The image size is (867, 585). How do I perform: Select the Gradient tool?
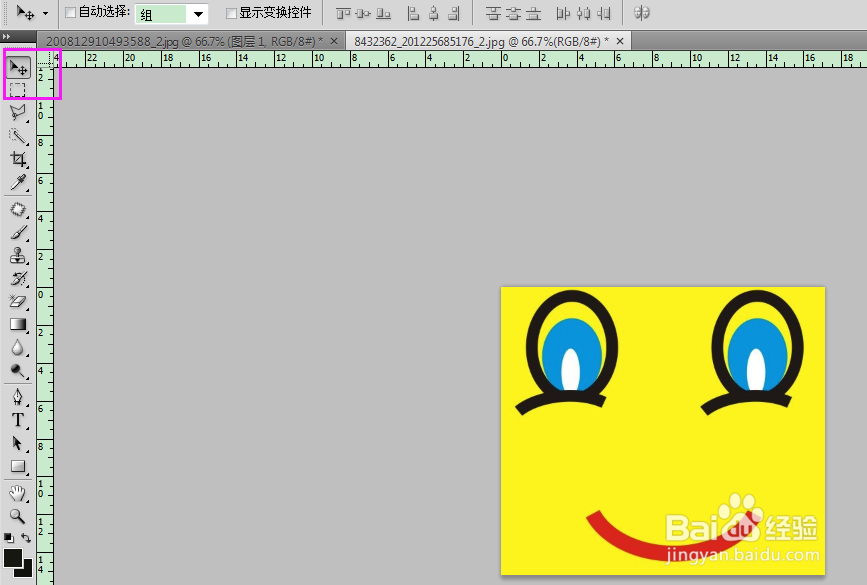coord(18,324)
